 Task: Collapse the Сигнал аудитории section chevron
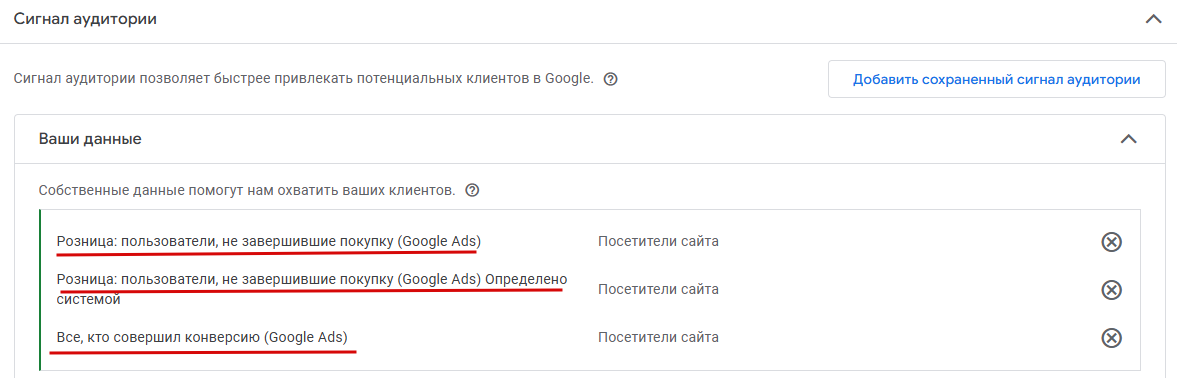click(x=1153, y=20)
